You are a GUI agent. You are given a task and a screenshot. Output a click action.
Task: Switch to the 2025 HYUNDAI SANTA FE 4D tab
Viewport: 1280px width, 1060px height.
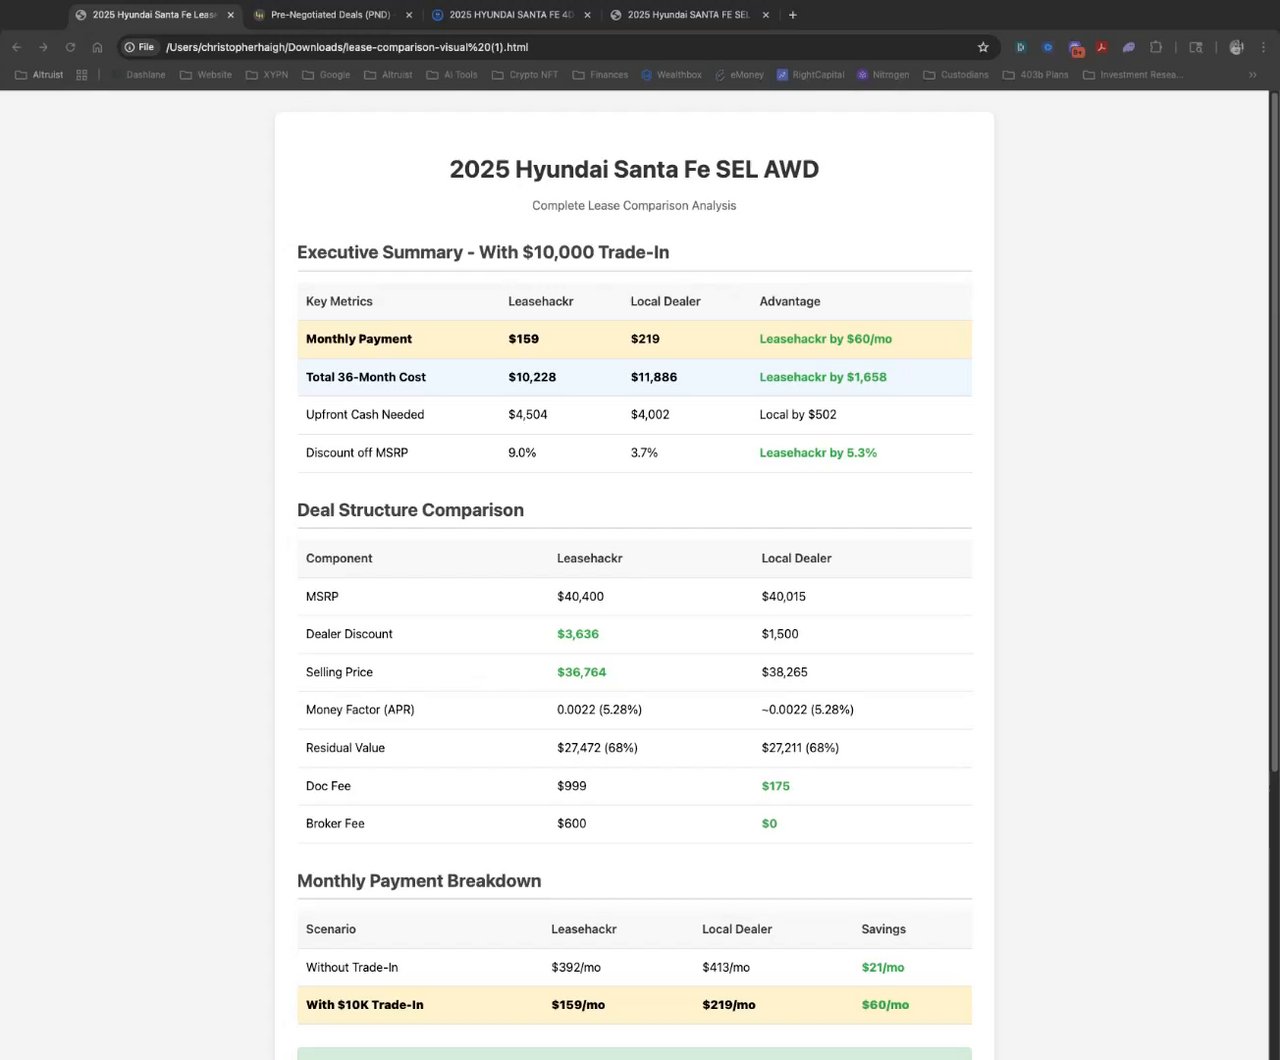tap(510, 15)
